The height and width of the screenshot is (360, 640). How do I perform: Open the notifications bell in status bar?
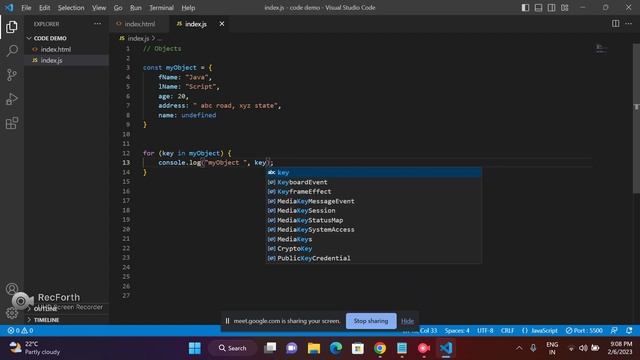click(x=629, y=331)
